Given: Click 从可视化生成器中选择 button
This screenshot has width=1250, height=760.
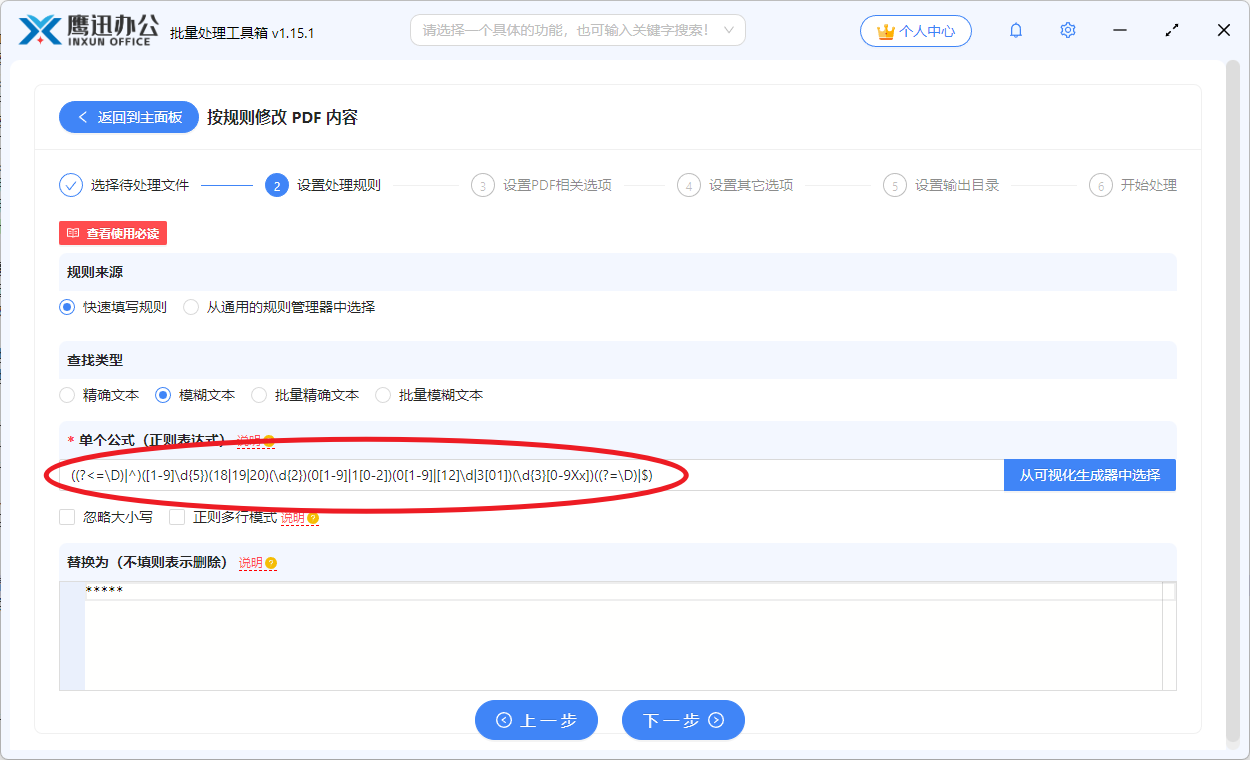Looking at the screenshot, I should [1090, 475].
